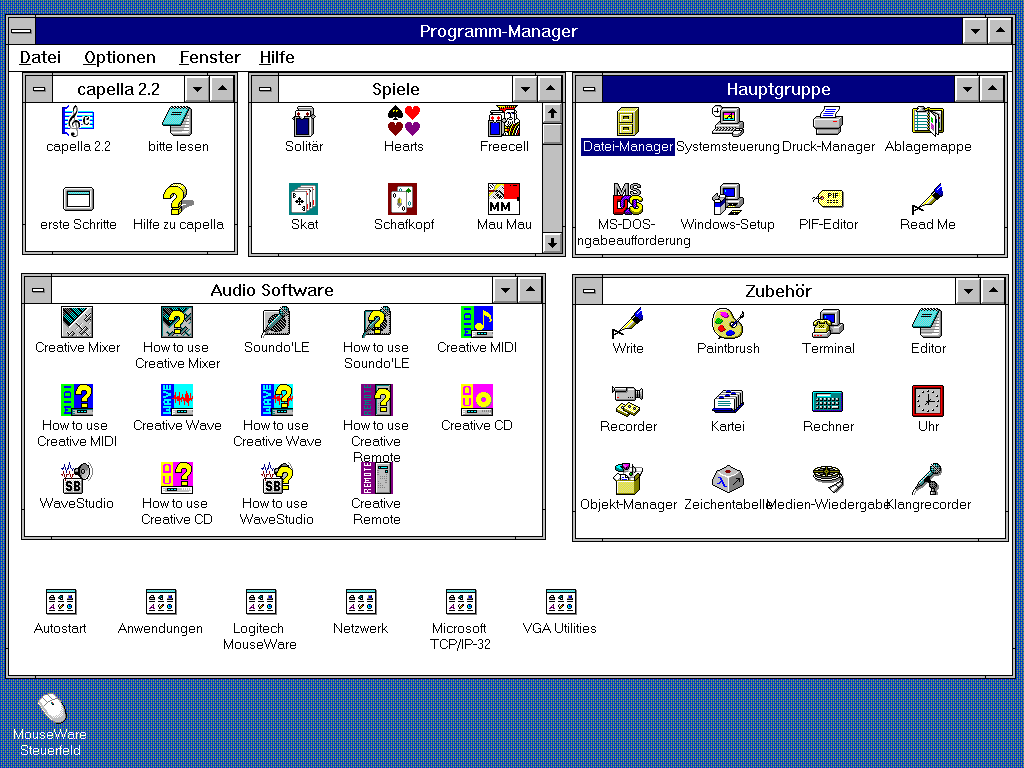Screen dimensions: 1024x768
Task: Click the Freecell game icon
Action: [x=504, y=122]
